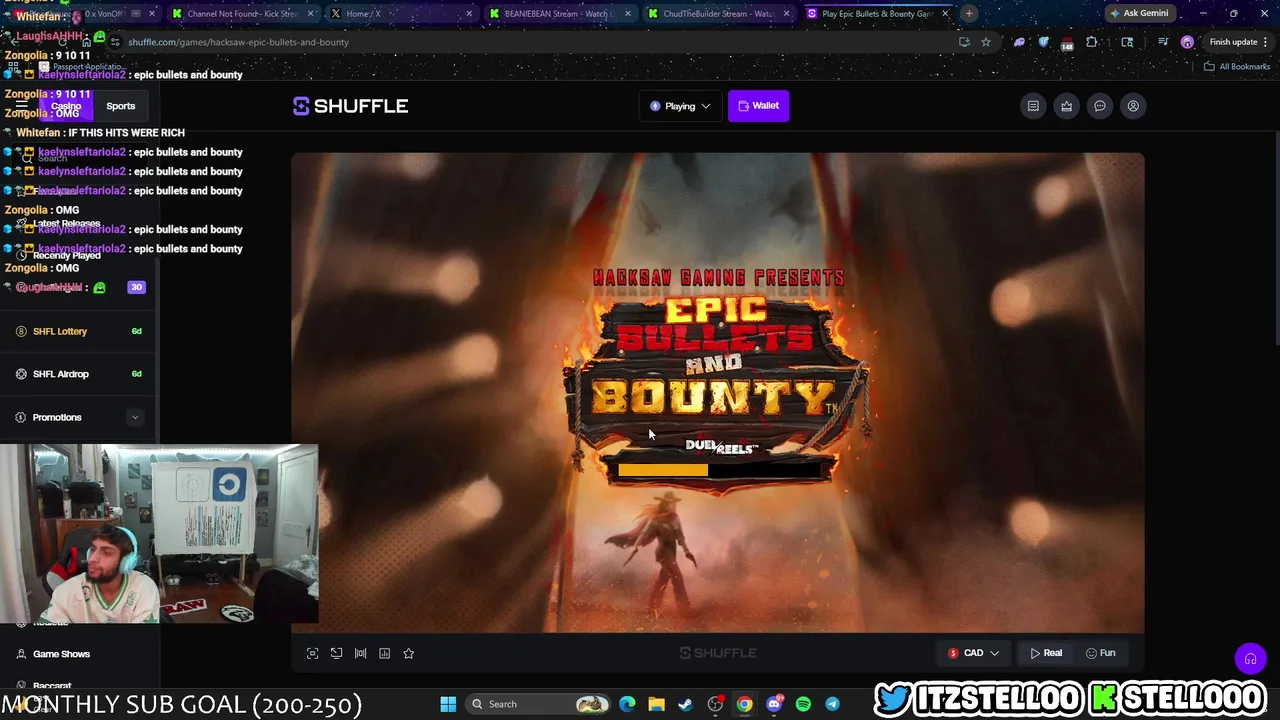Viewport: 1280px width, 720px height.
Task: Click the SHFL Lottery coin icon
Action: pos(21,331)
